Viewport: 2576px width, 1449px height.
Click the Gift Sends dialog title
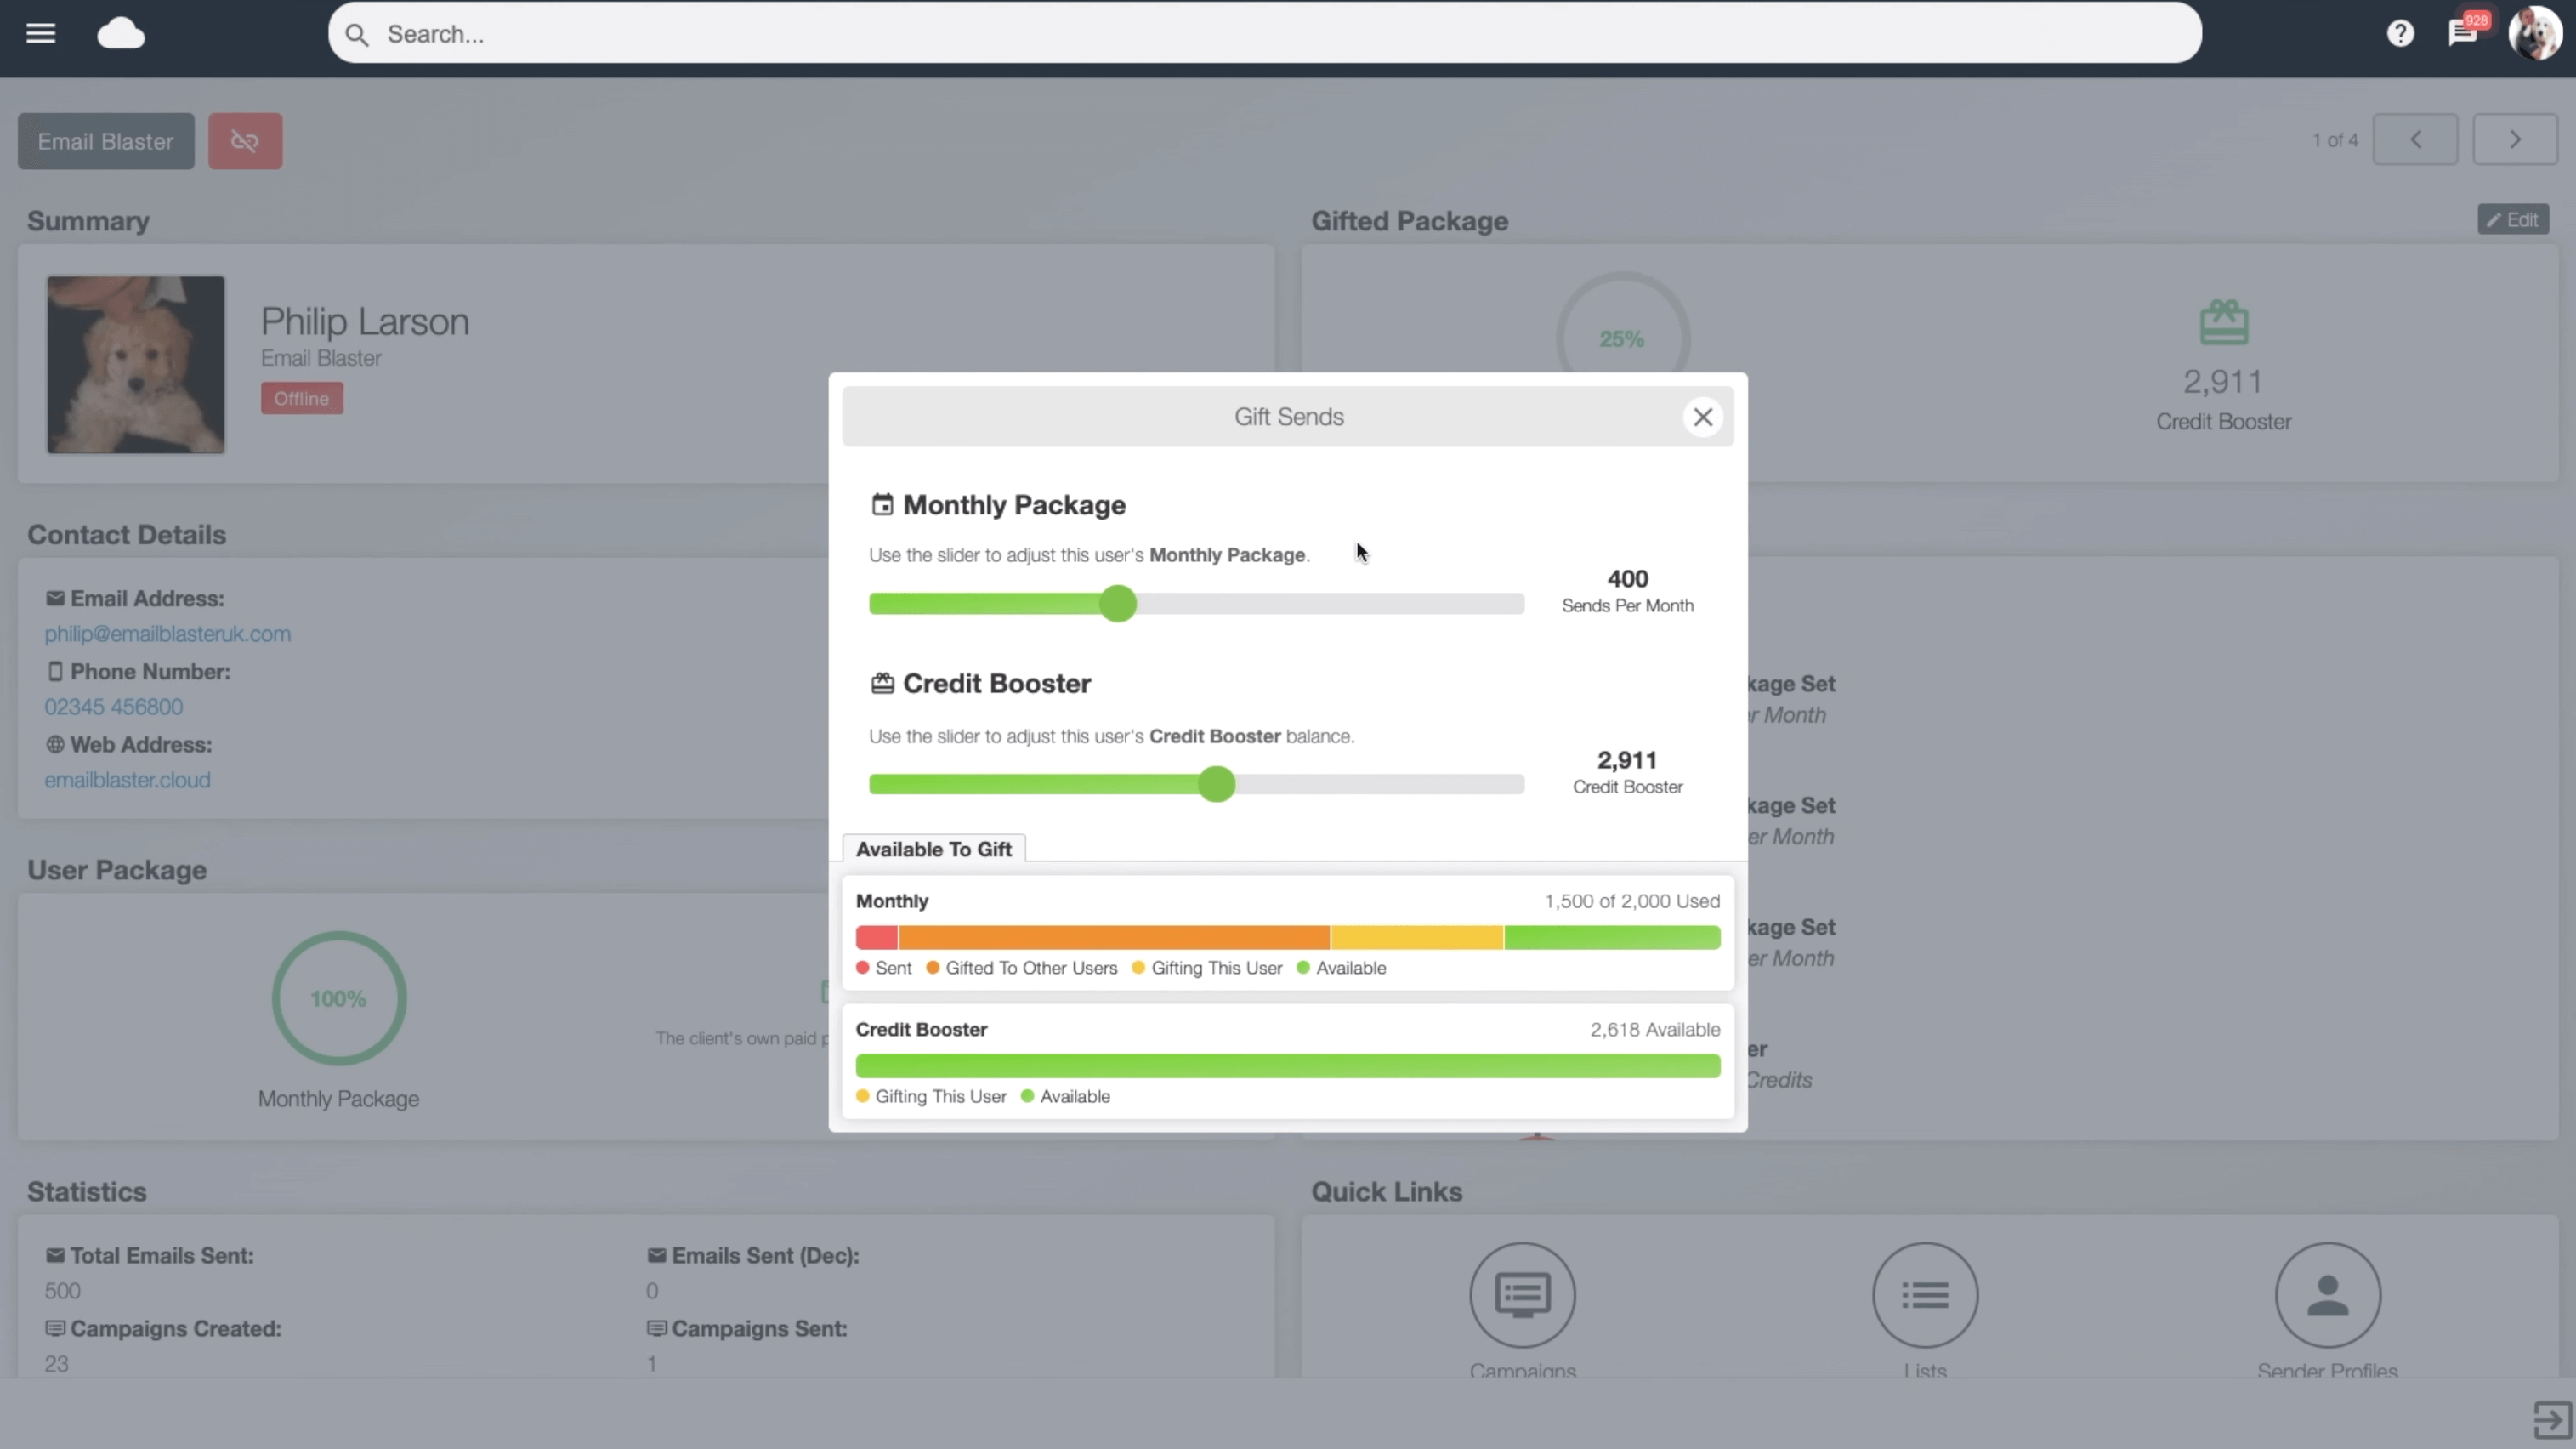coord(1288,417)
